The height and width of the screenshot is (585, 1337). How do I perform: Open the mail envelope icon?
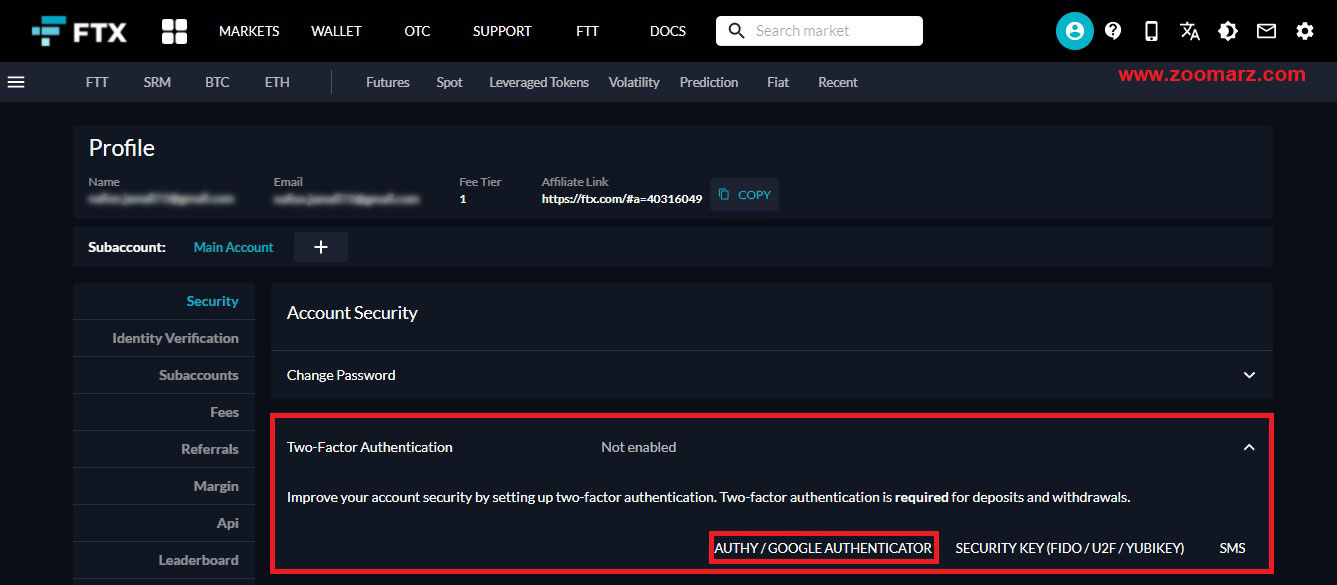coord(1266,31)
